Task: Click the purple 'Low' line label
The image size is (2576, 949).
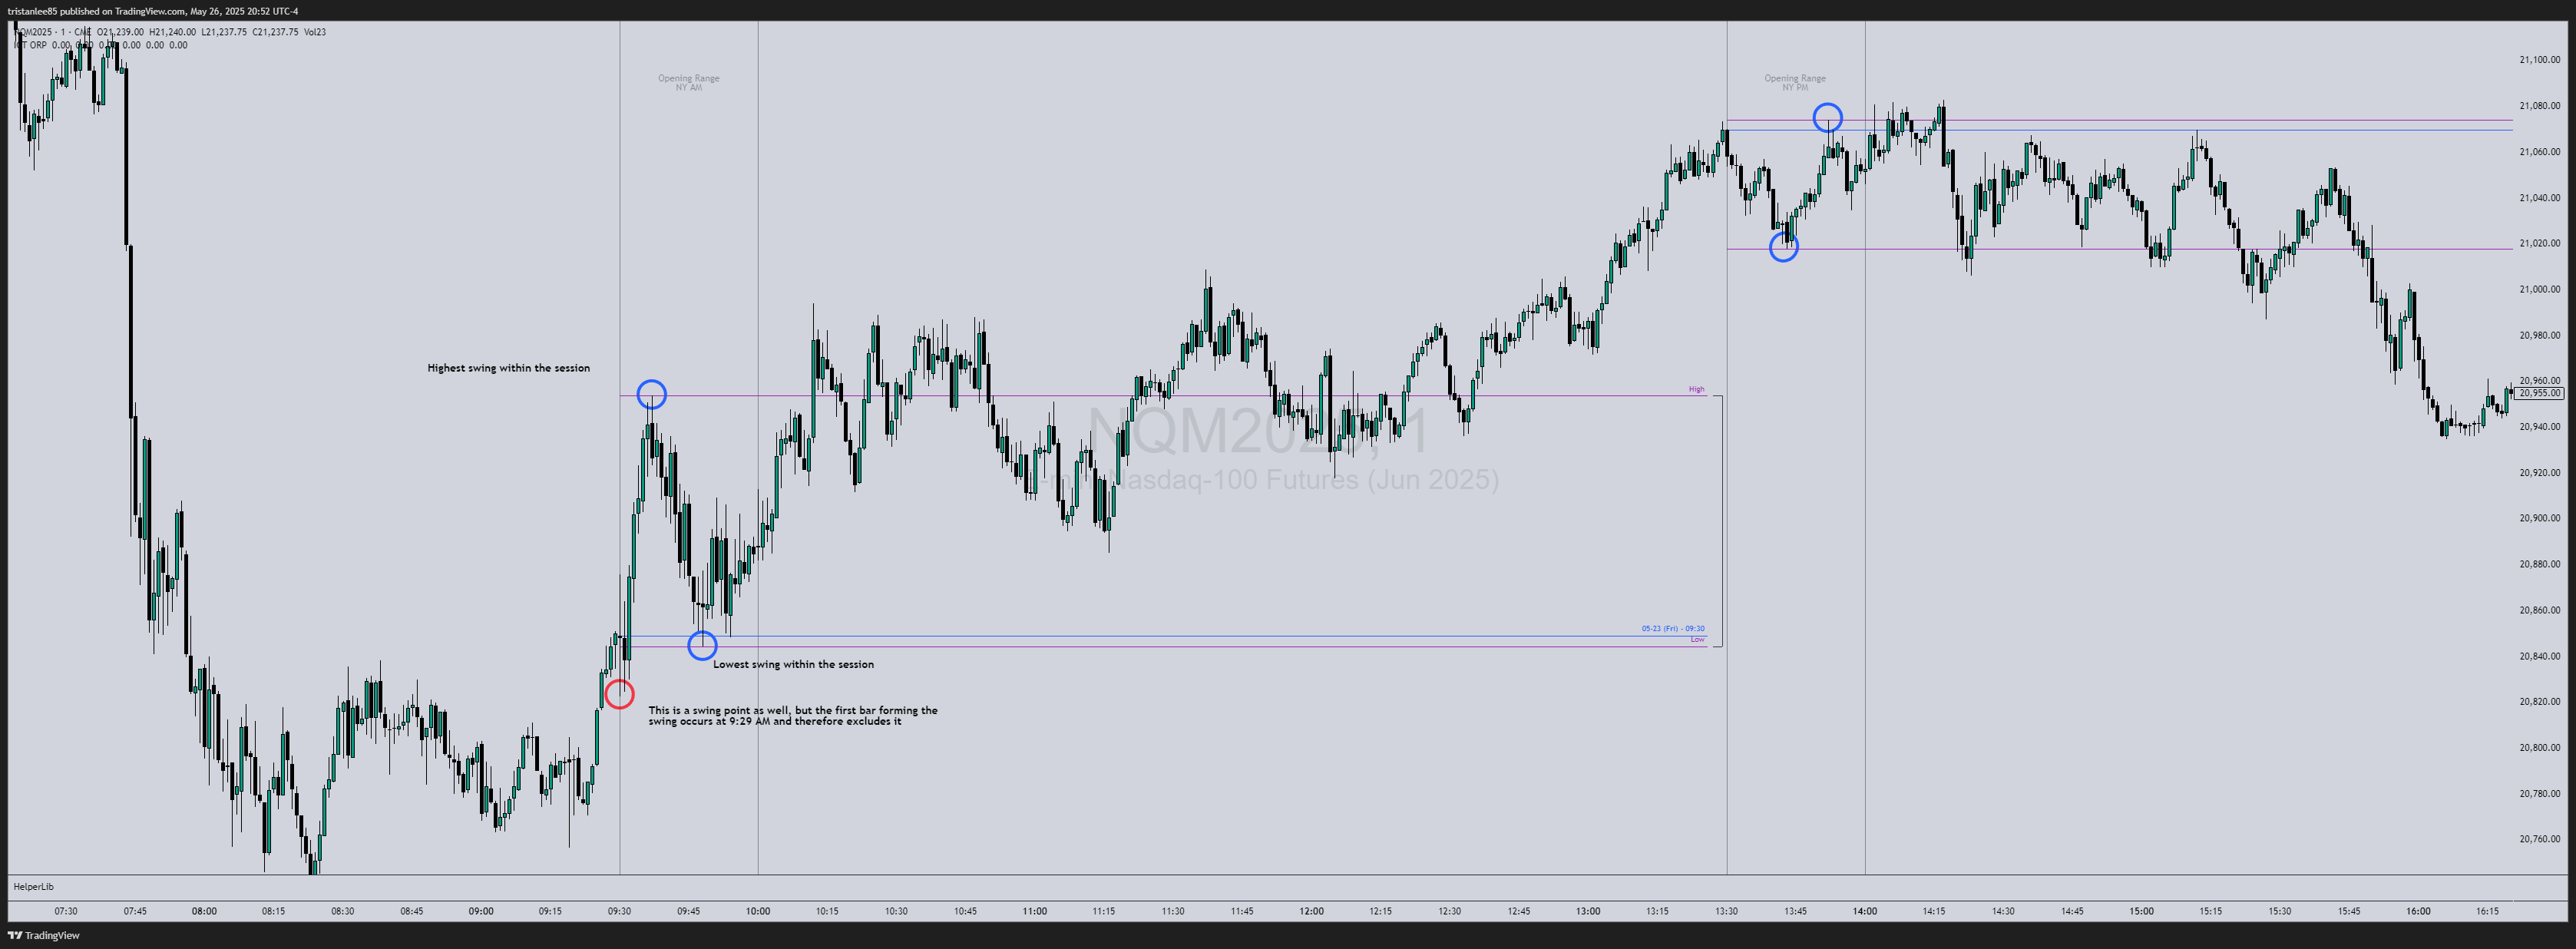Action: 1697,639
